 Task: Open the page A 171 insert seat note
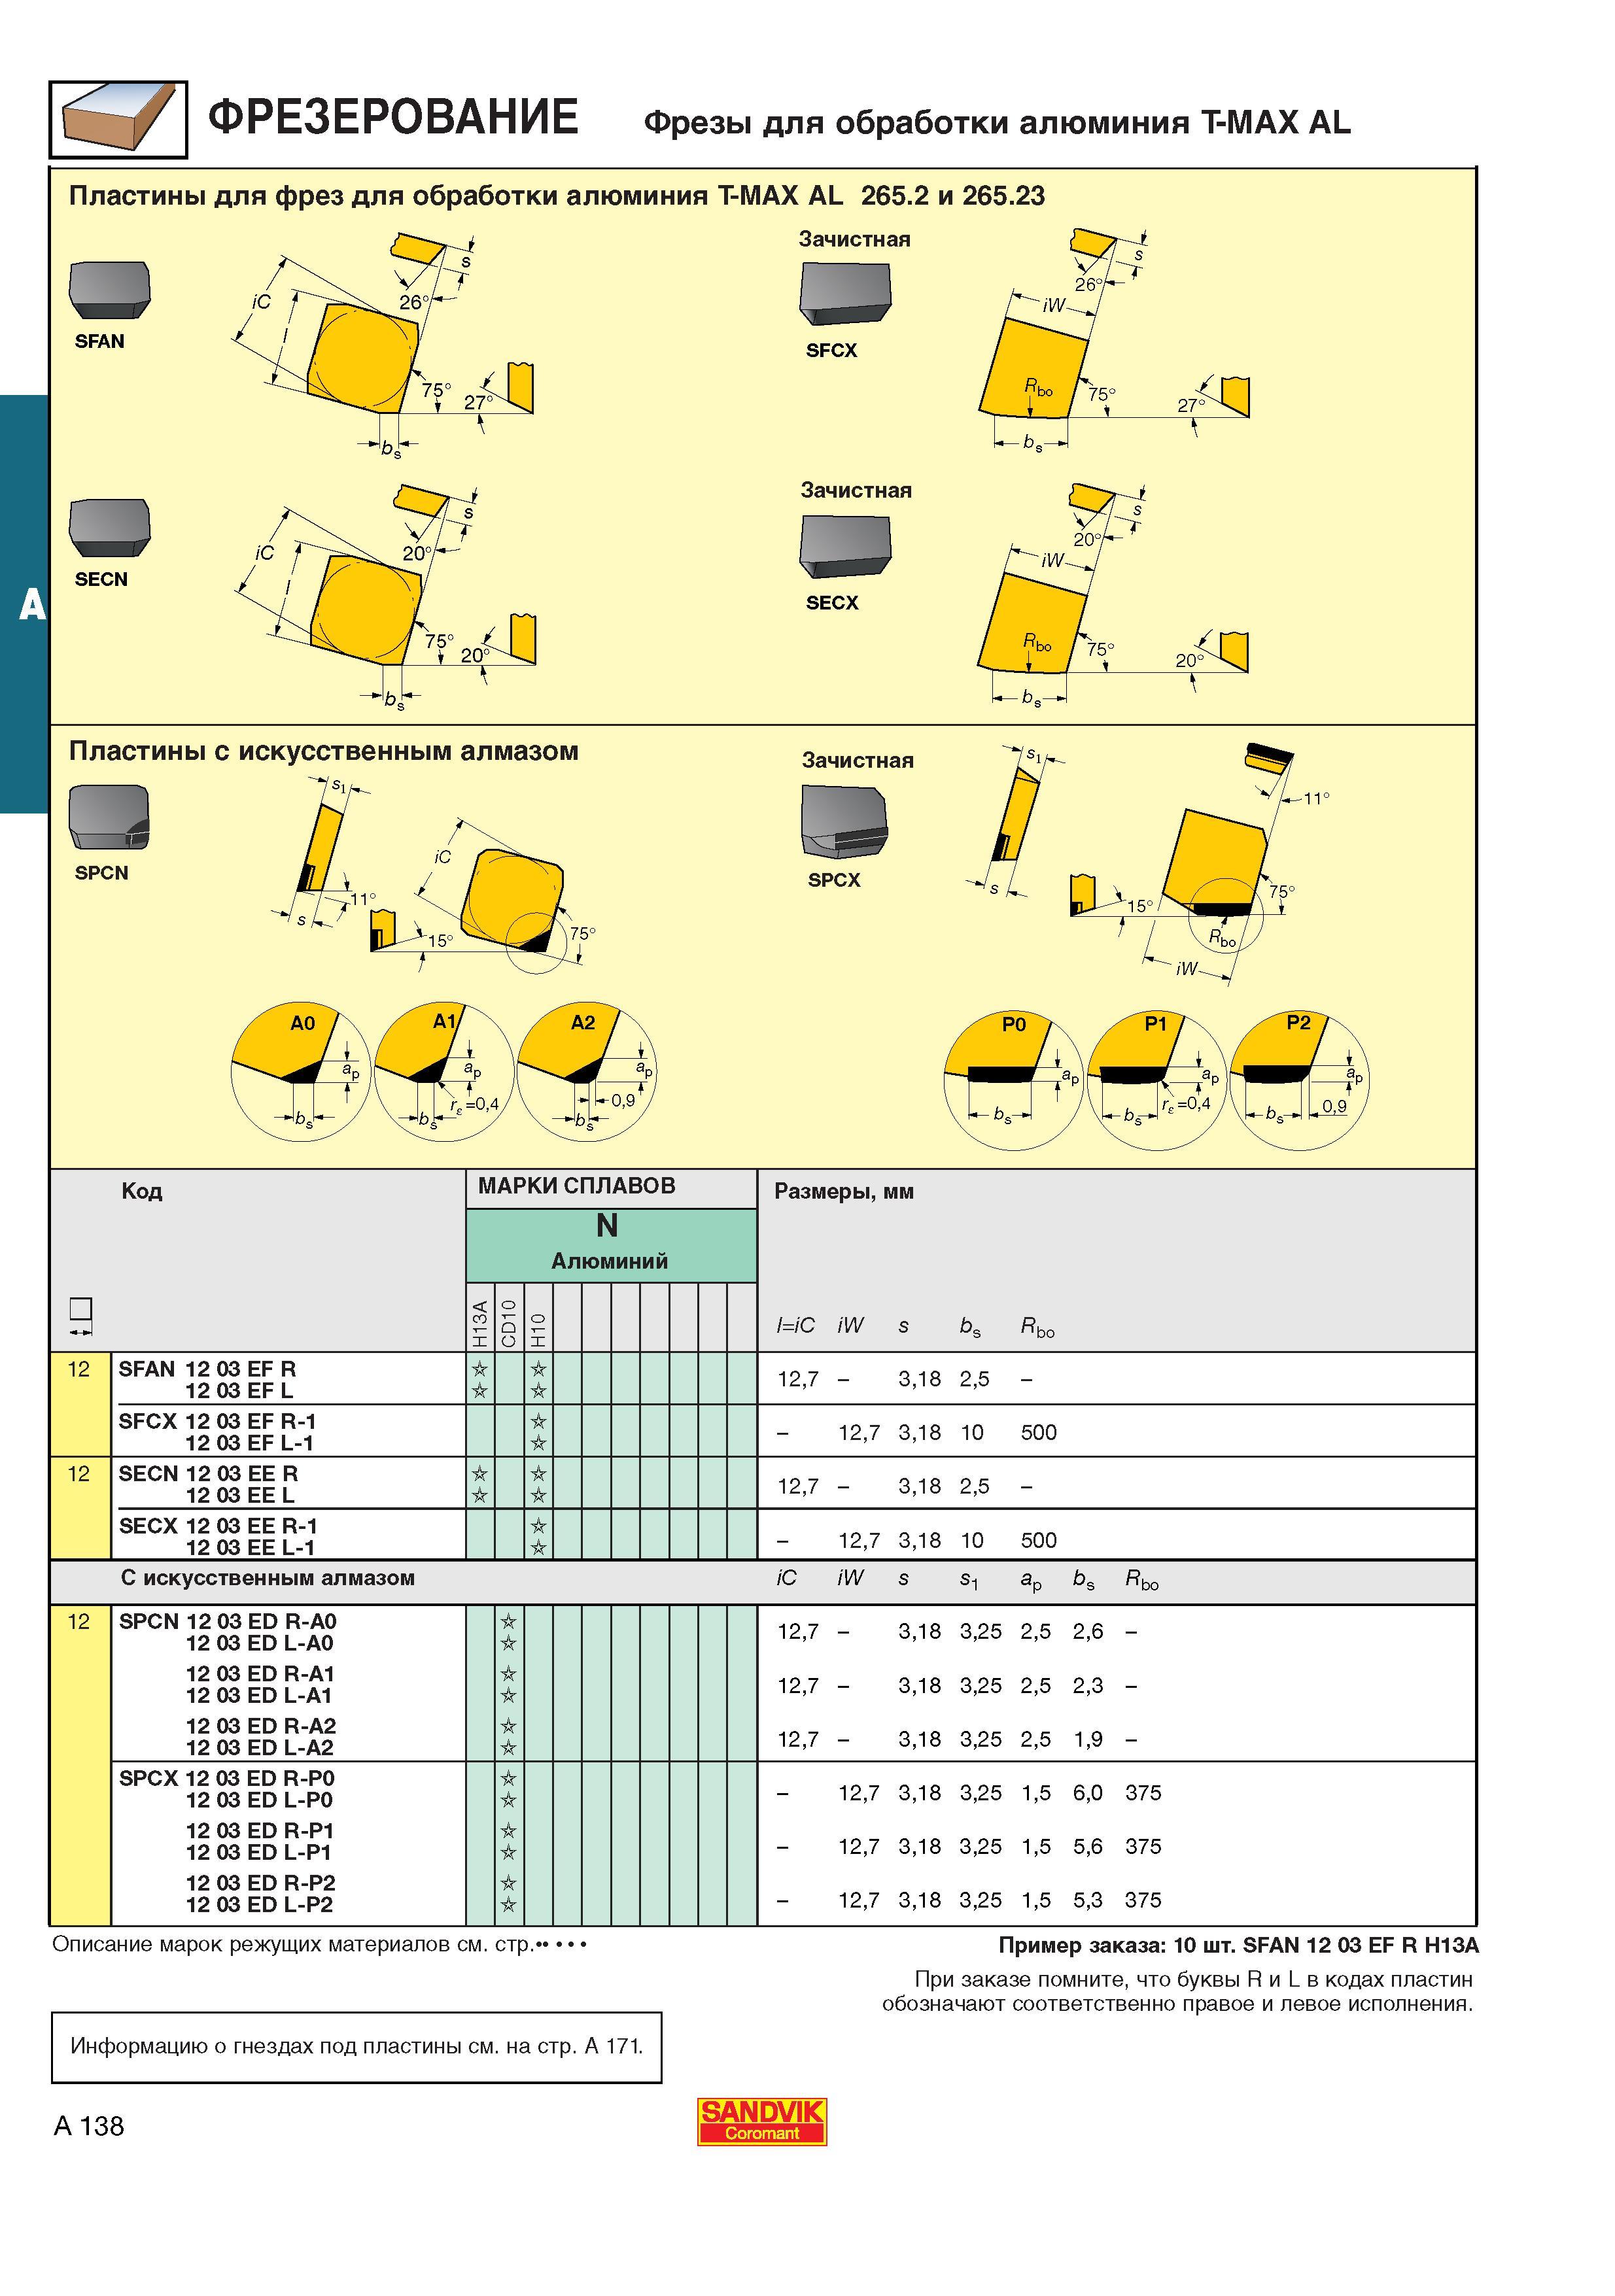click(x=357, y=2046)
